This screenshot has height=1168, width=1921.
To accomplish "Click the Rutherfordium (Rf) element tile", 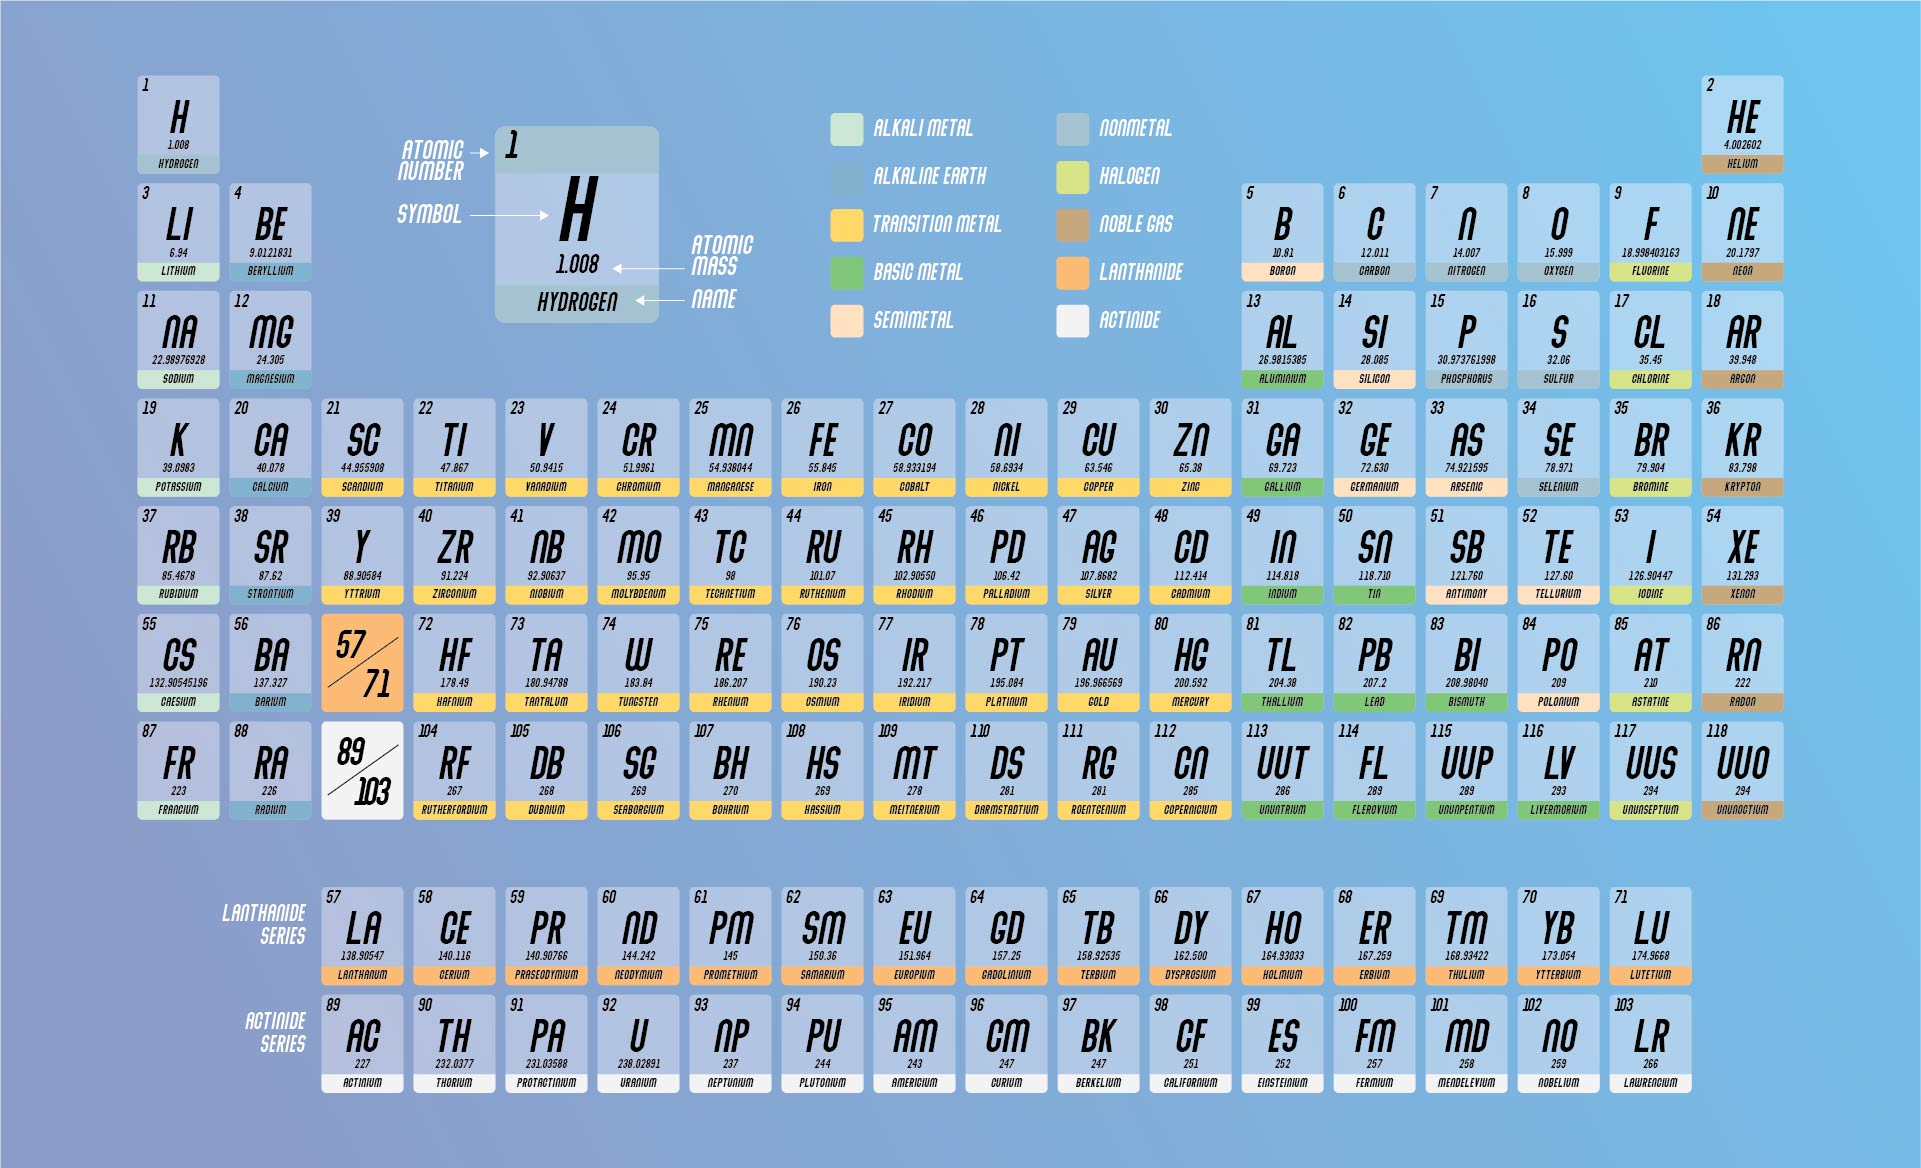I will [x=455, y=771].
